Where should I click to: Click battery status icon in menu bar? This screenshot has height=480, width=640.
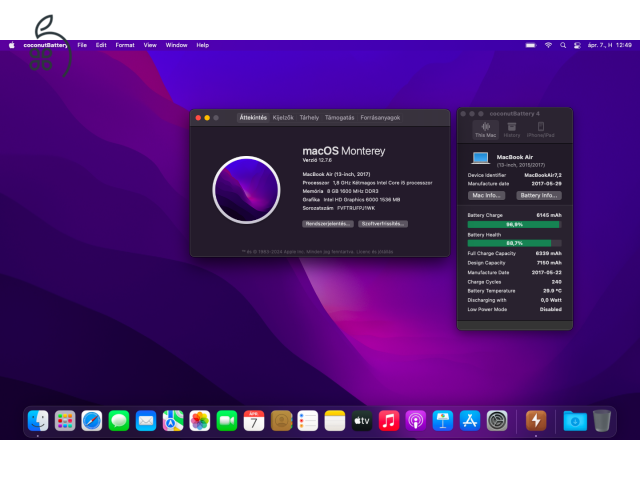(531, 45)
